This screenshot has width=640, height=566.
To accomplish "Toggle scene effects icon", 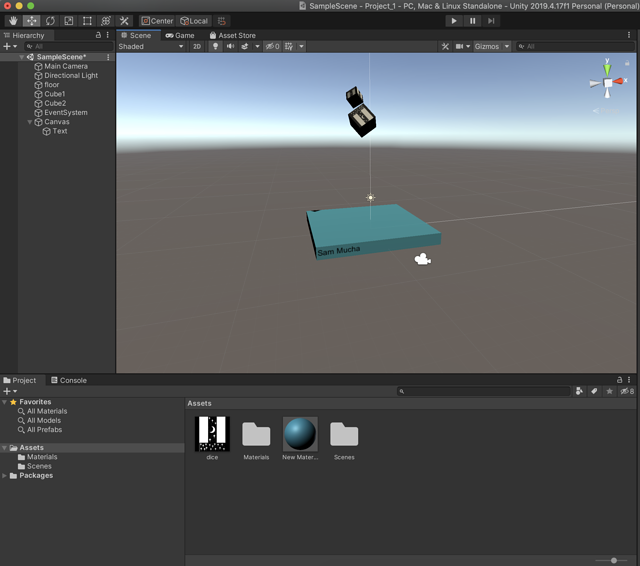I will [244, 47].
